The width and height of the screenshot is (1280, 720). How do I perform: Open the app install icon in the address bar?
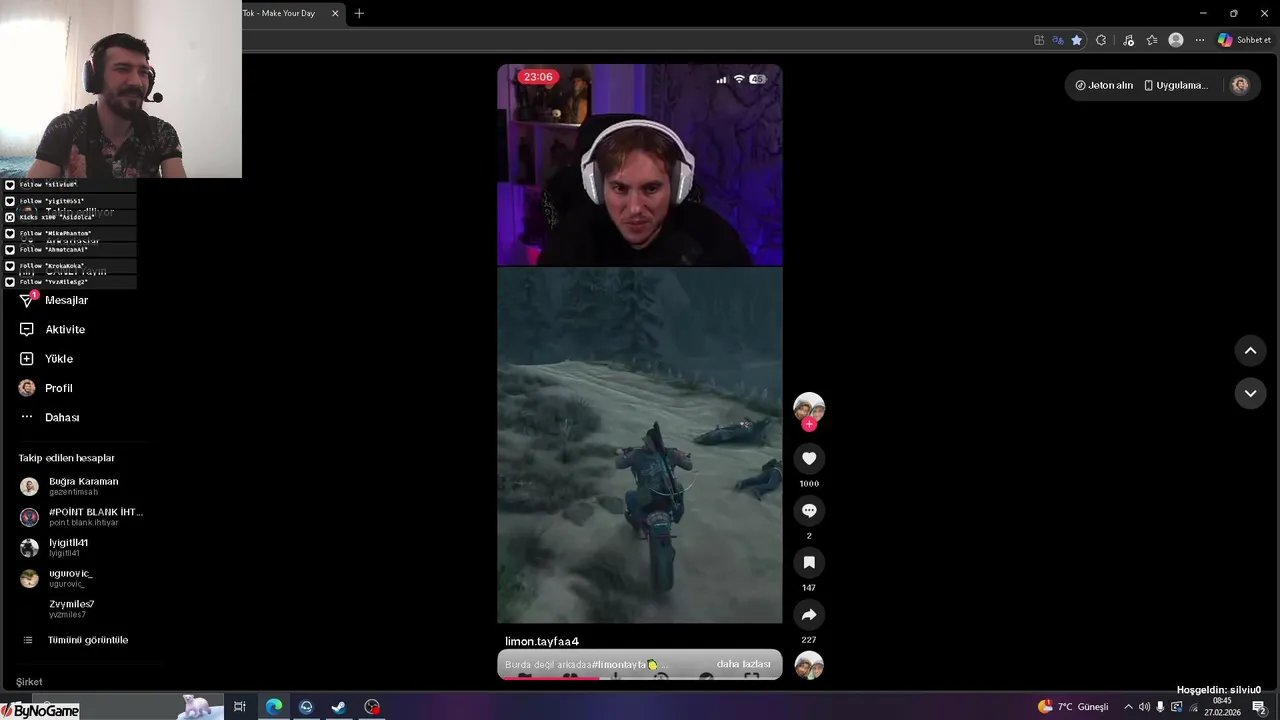point(1039,40)
